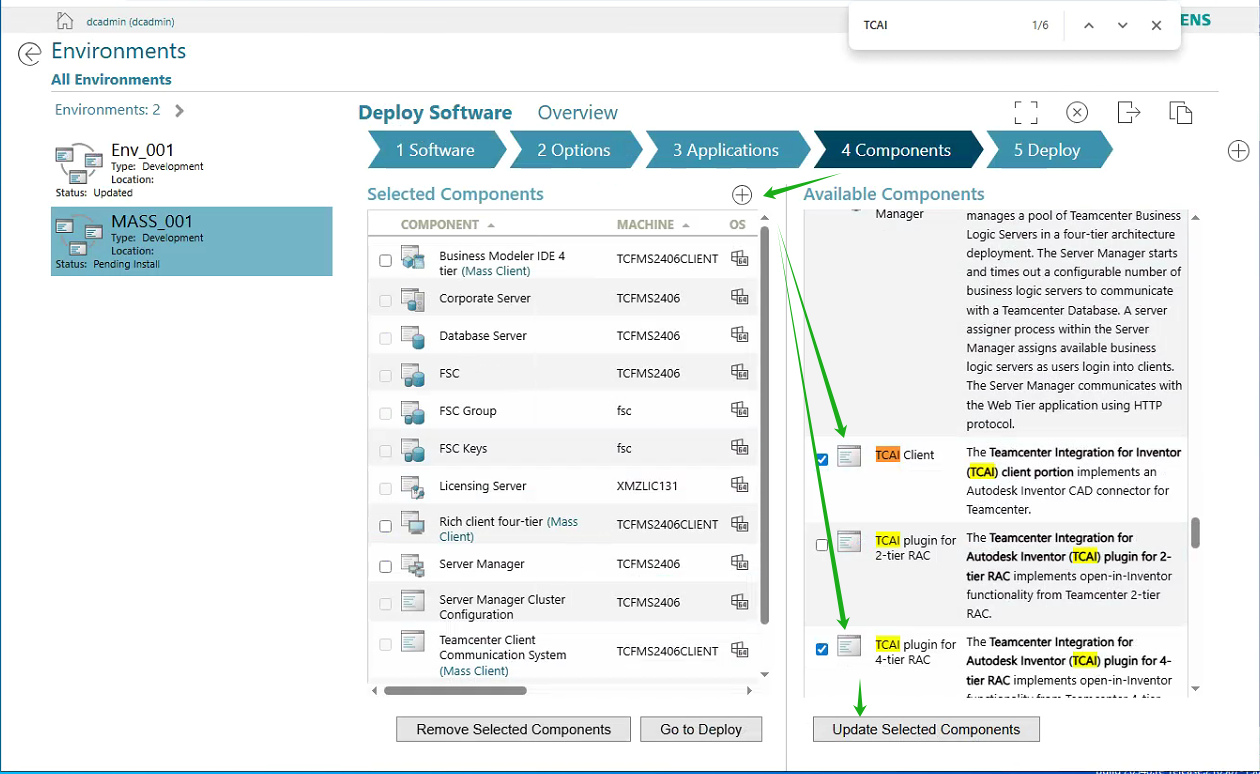
Task: Click the copy pages icon in Deploy toolbar
Action: point(1181,112)
